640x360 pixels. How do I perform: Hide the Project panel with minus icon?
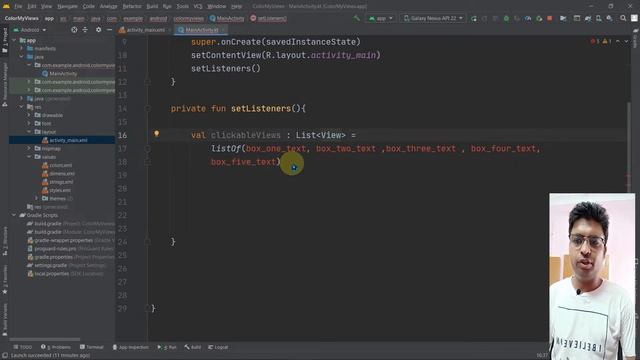click(109, 30)
